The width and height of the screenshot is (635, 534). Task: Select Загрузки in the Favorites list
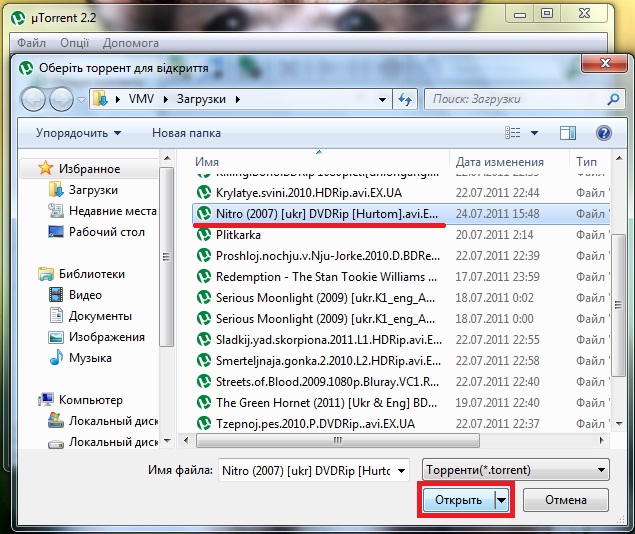coord(93,189)
